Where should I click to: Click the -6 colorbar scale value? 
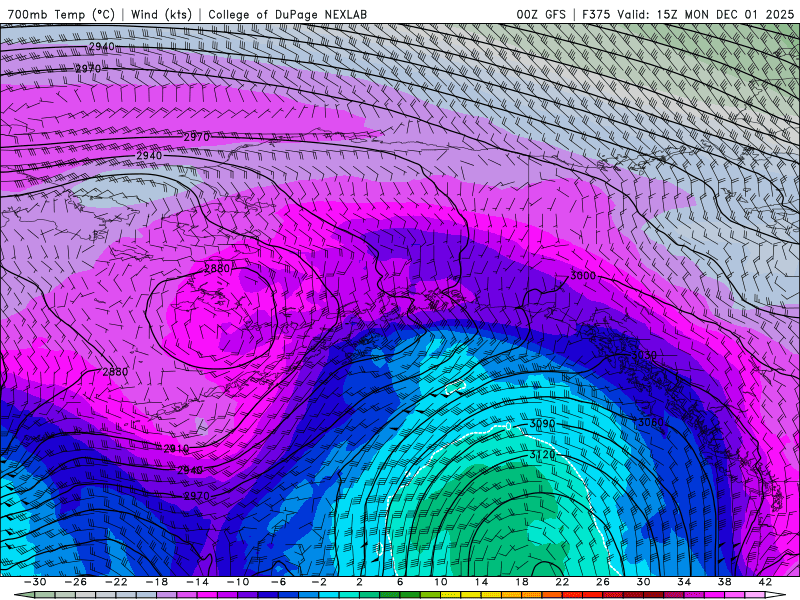279,582
